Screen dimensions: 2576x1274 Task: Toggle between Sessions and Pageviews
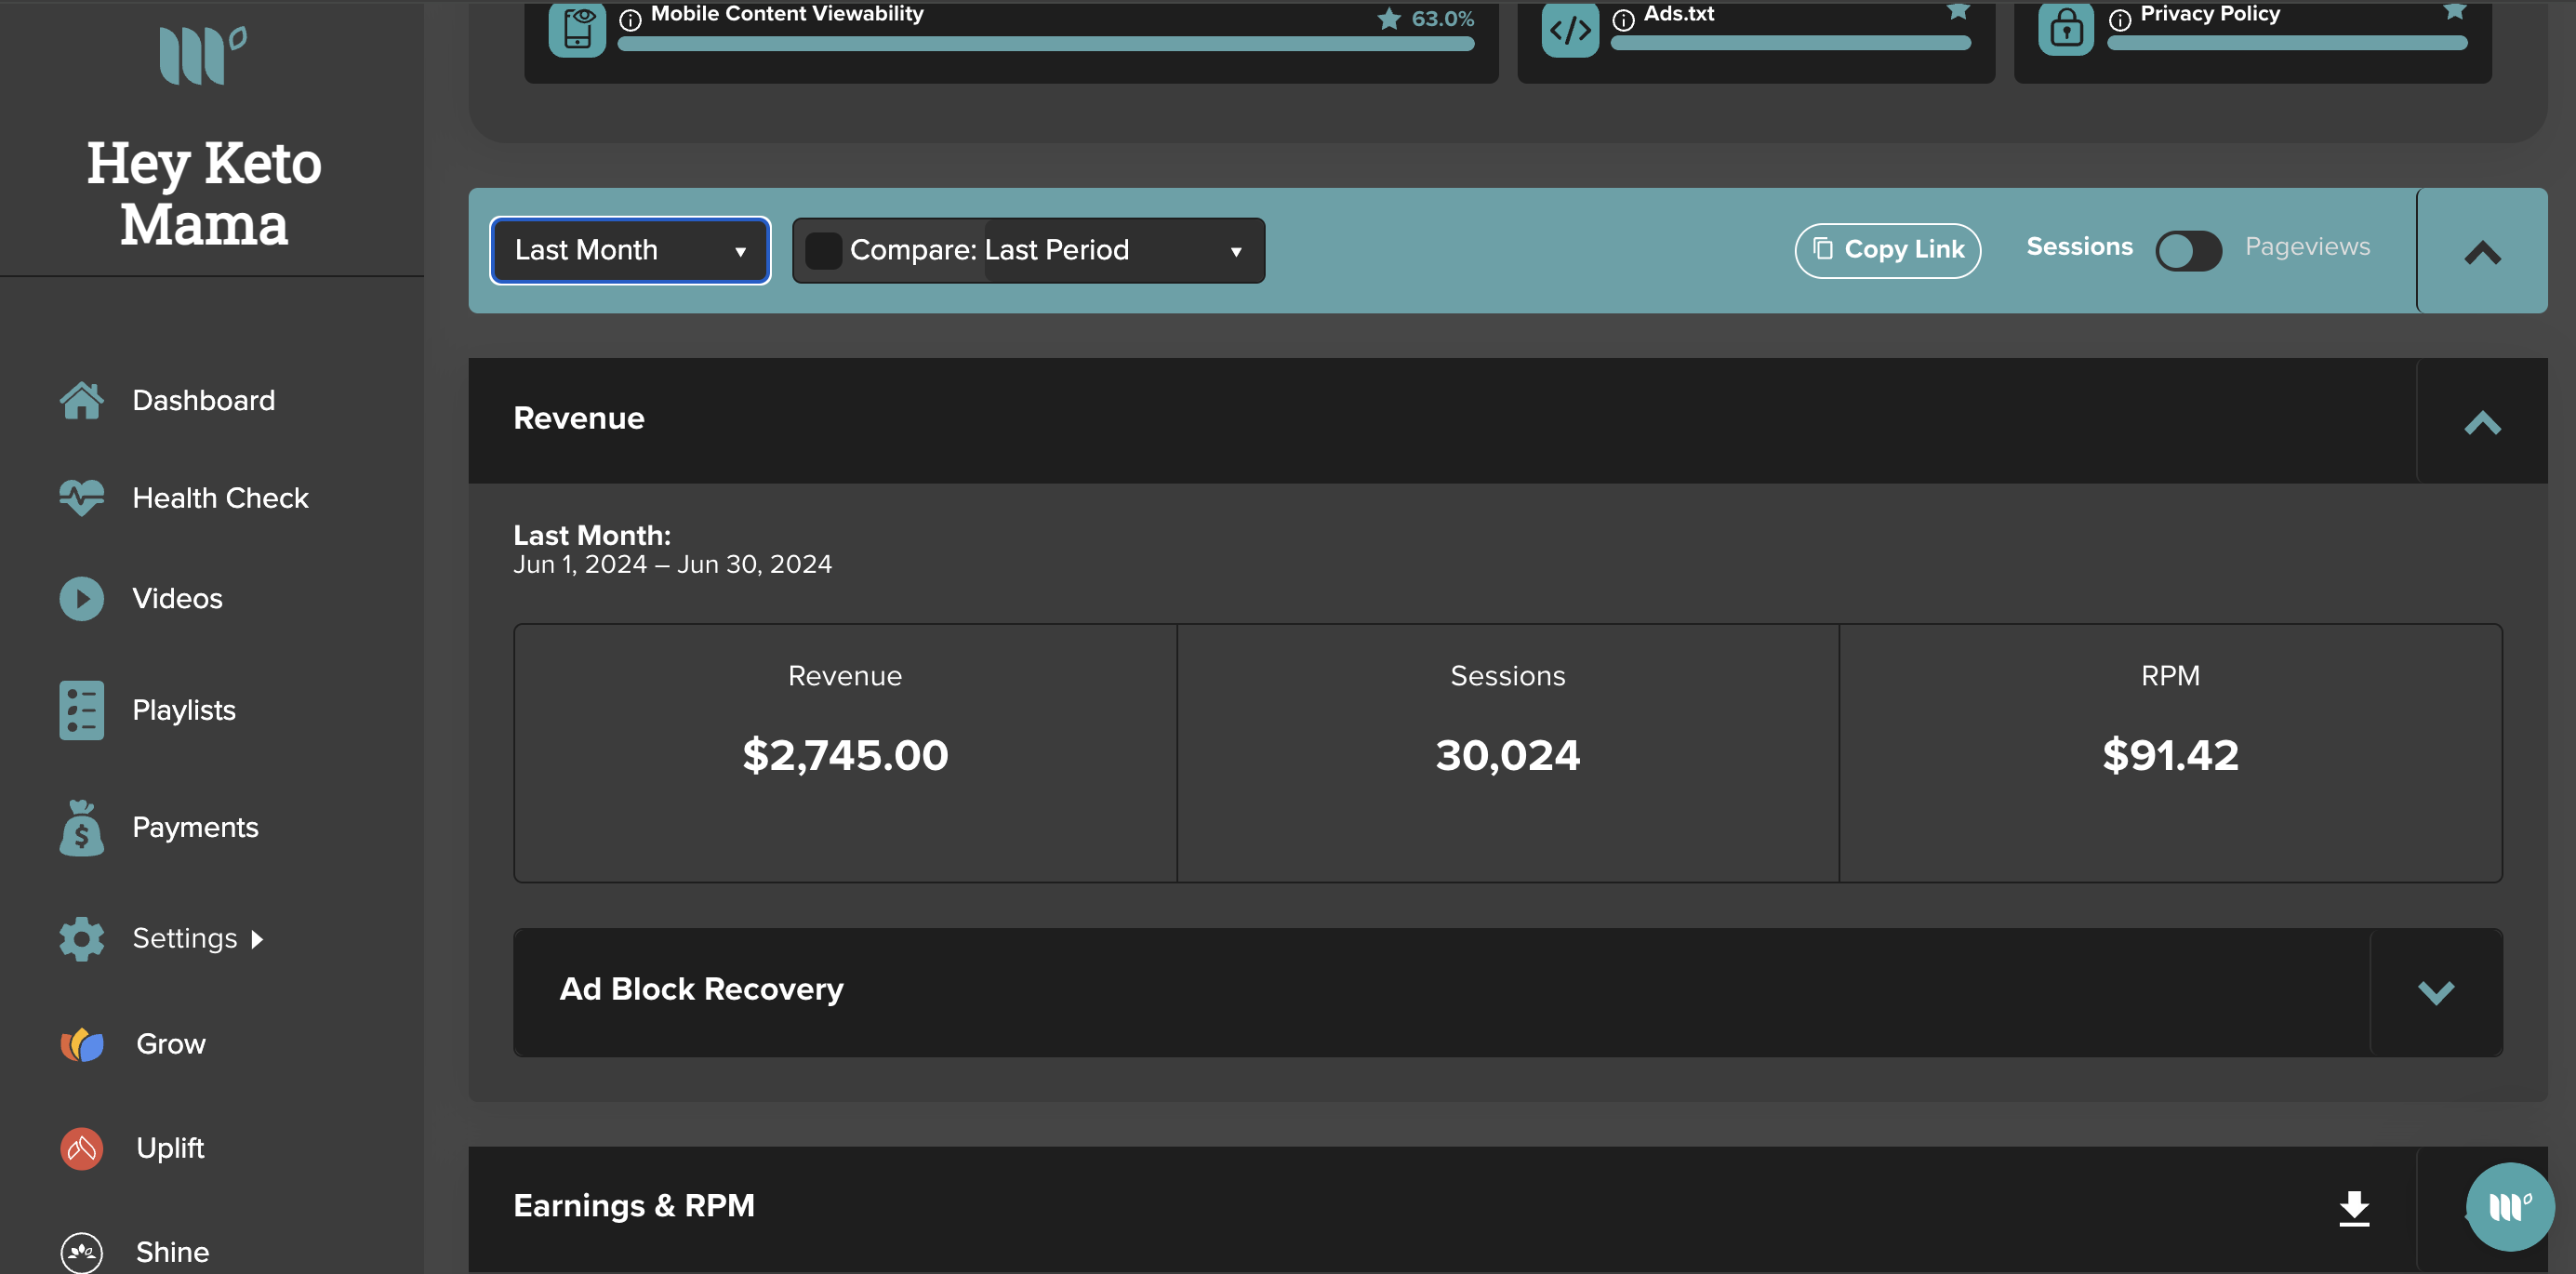pyautogui.click(x=2188, y=250)
